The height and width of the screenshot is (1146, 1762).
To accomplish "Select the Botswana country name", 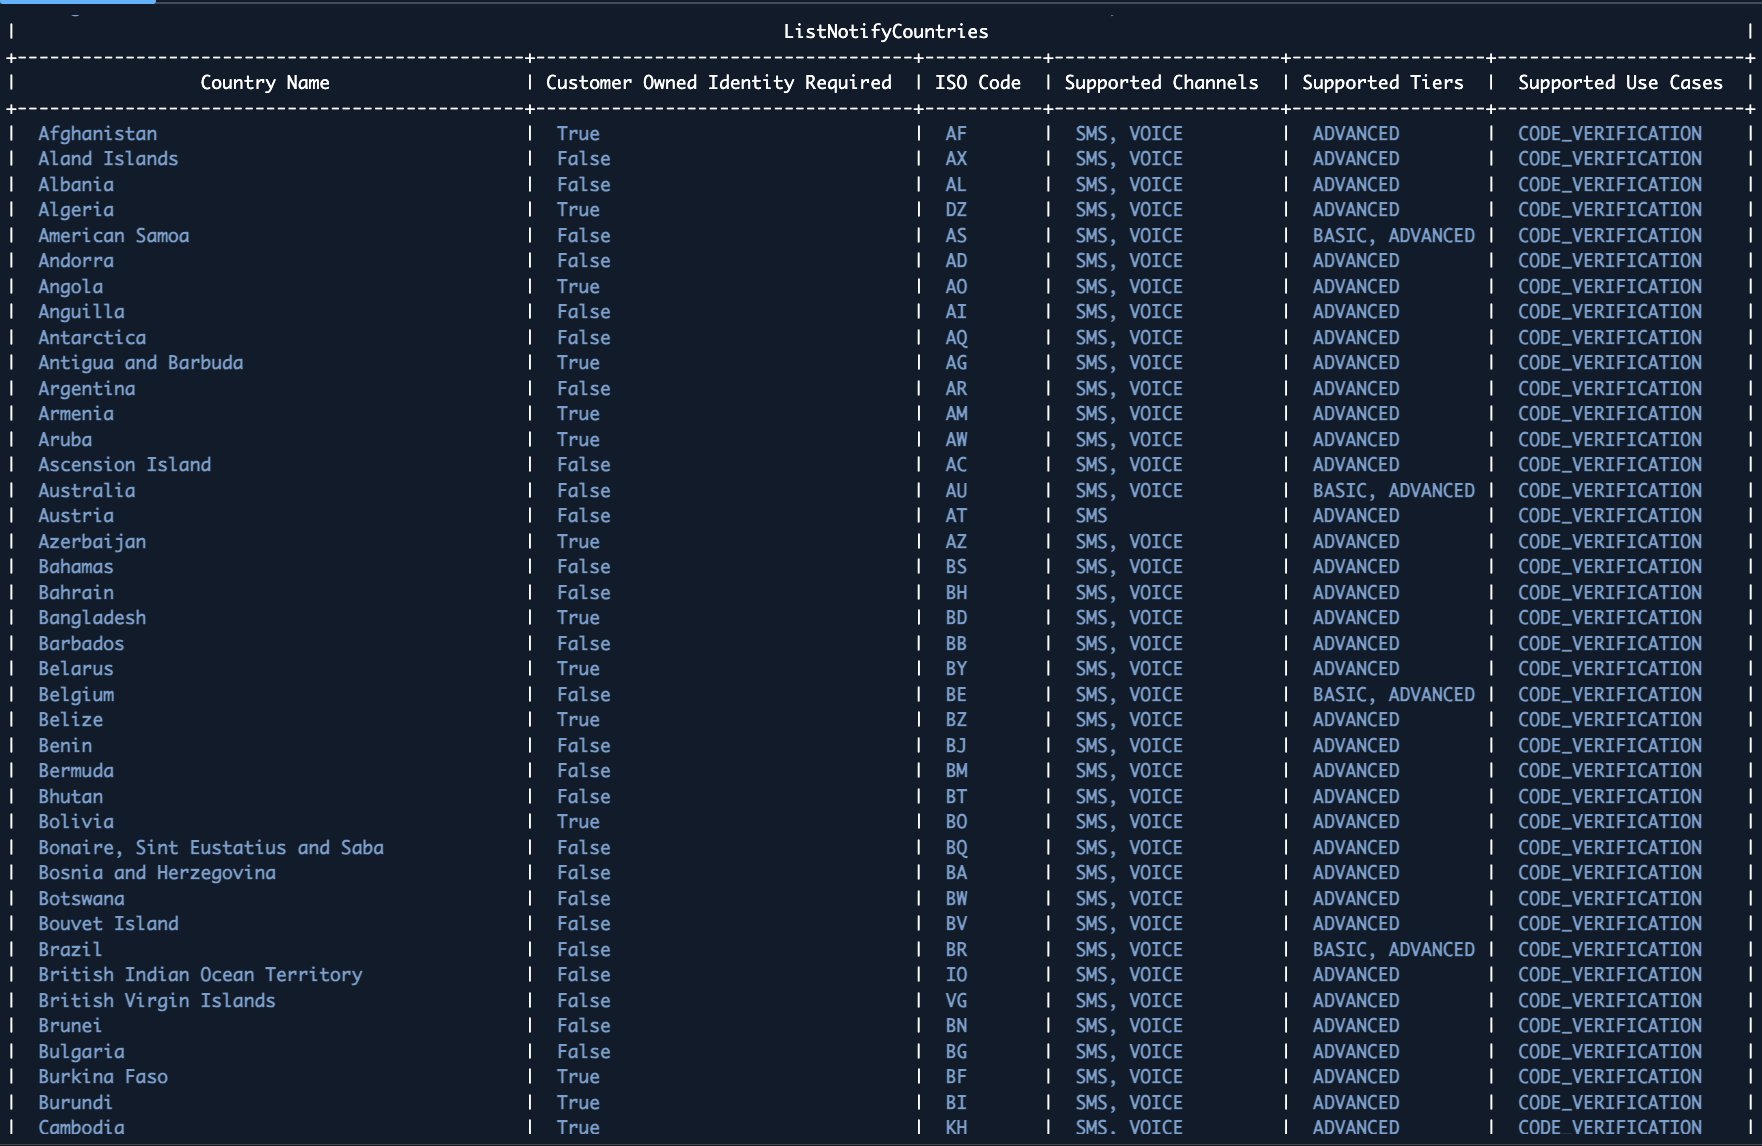I will [81, 898].
